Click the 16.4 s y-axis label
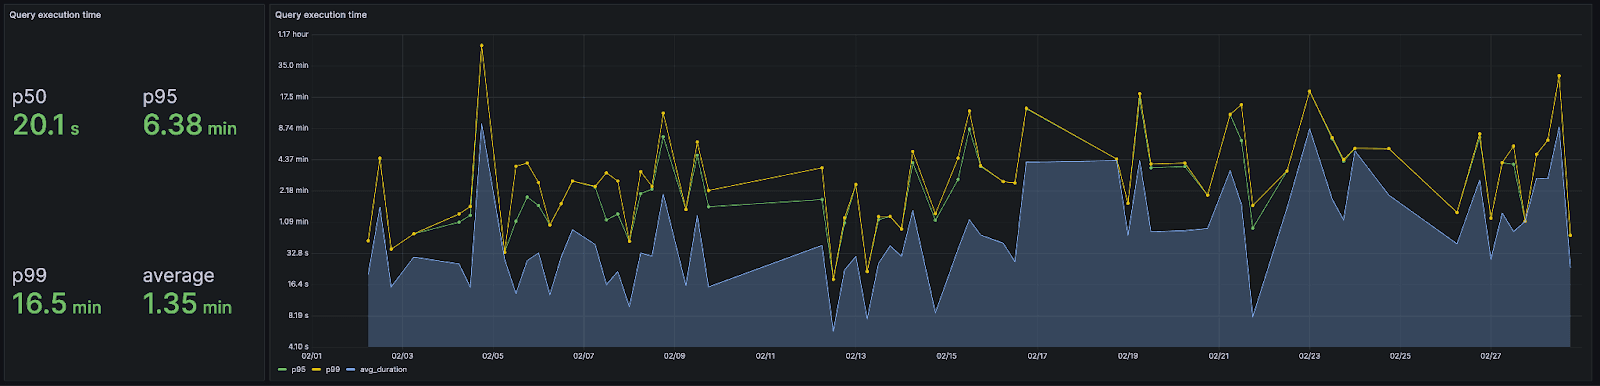 [x=297, y=284]
